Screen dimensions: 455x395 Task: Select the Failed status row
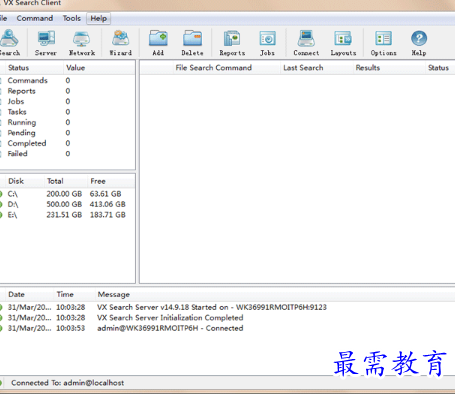click(67, 154)
